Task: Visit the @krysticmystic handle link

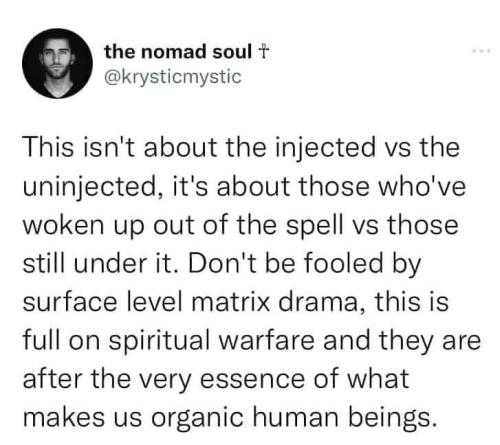Action: point(173,77)
